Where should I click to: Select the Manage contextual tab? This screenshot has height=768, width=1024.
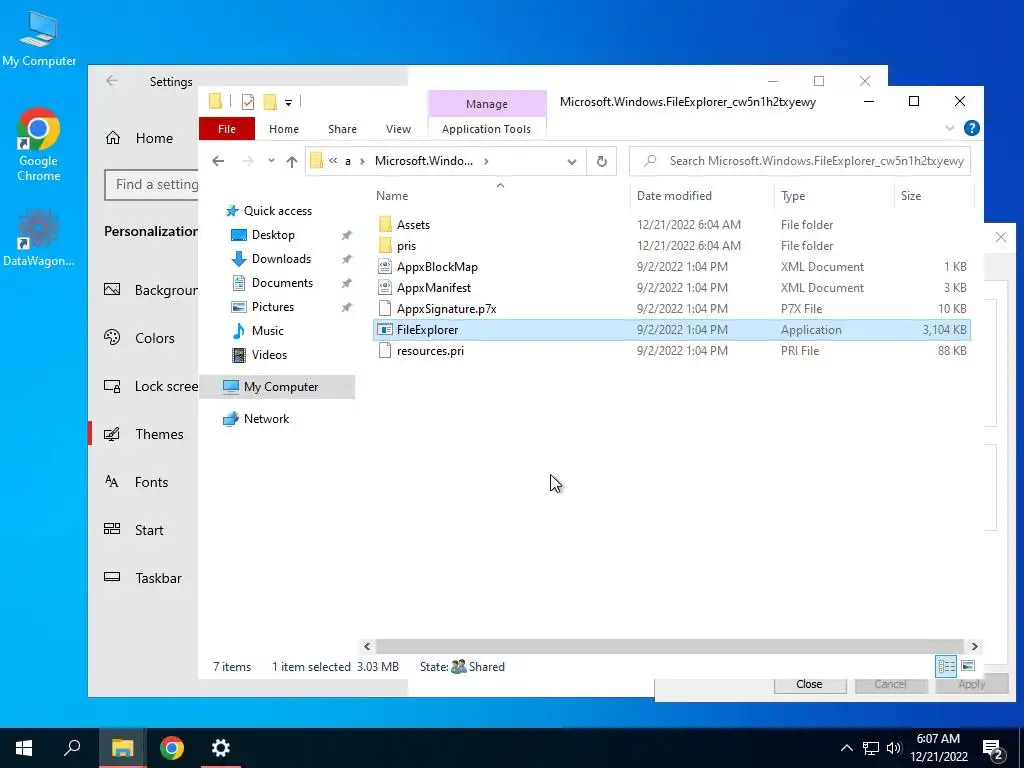487,104
